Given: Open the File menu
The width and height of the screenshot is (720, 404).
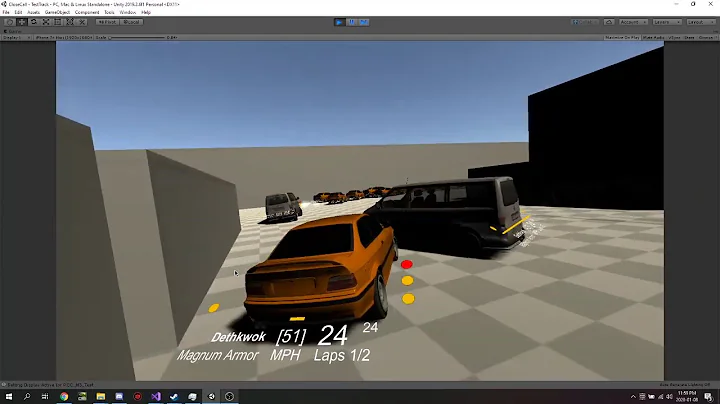Looking at the screenshot, I should tap(6, 12).
